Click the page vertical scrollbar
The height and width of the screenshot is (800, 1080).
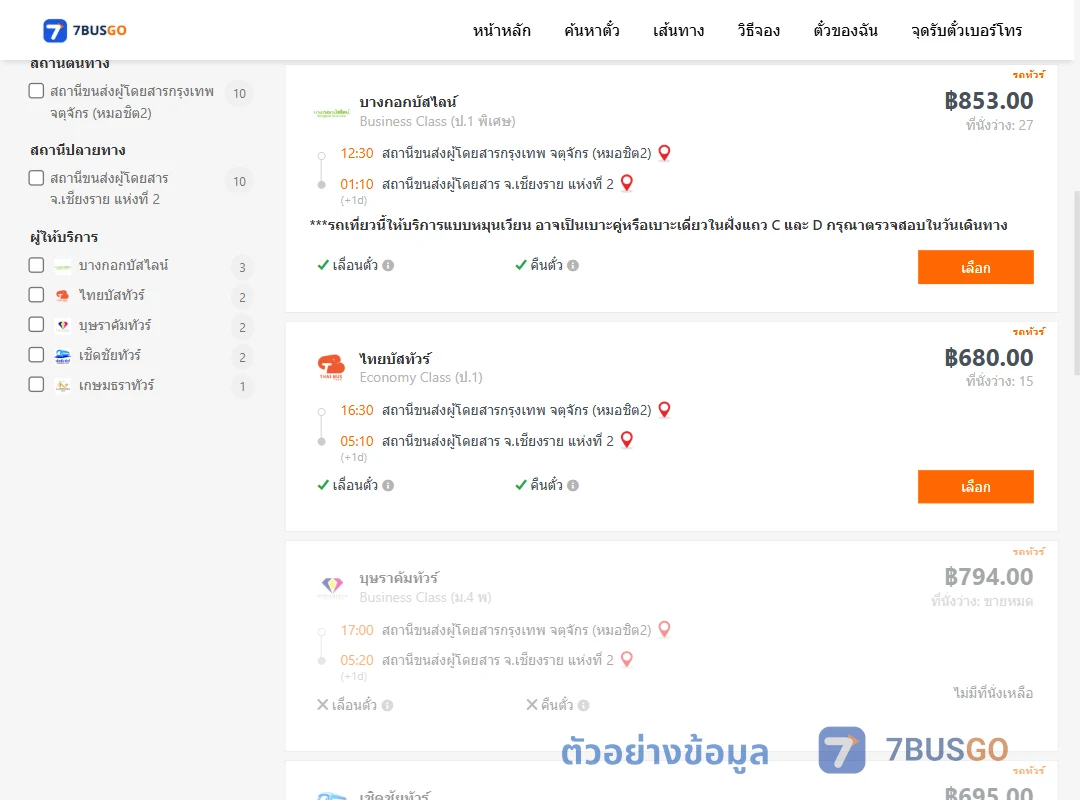(x=1077, y=283)
